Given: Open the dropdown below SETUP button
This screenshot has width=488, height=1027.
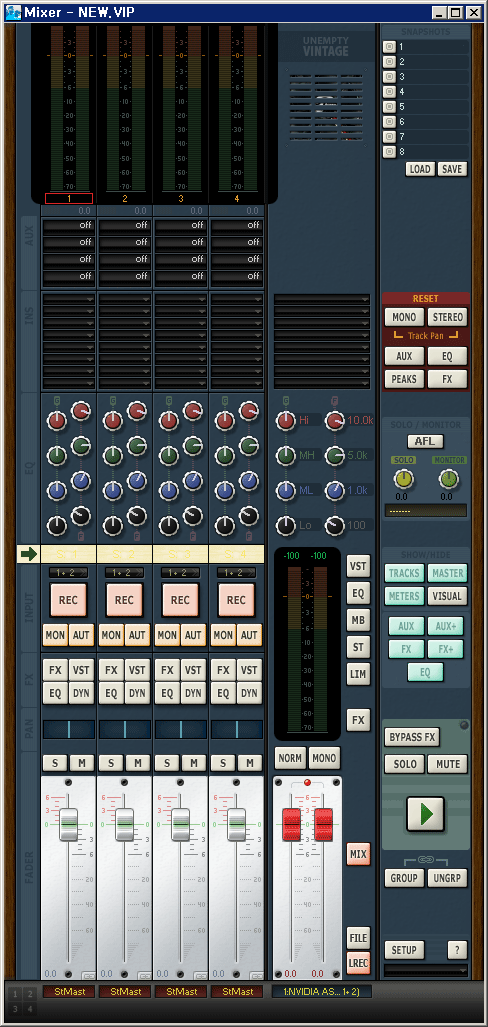Looking at the screenshot, I should 426,970.
